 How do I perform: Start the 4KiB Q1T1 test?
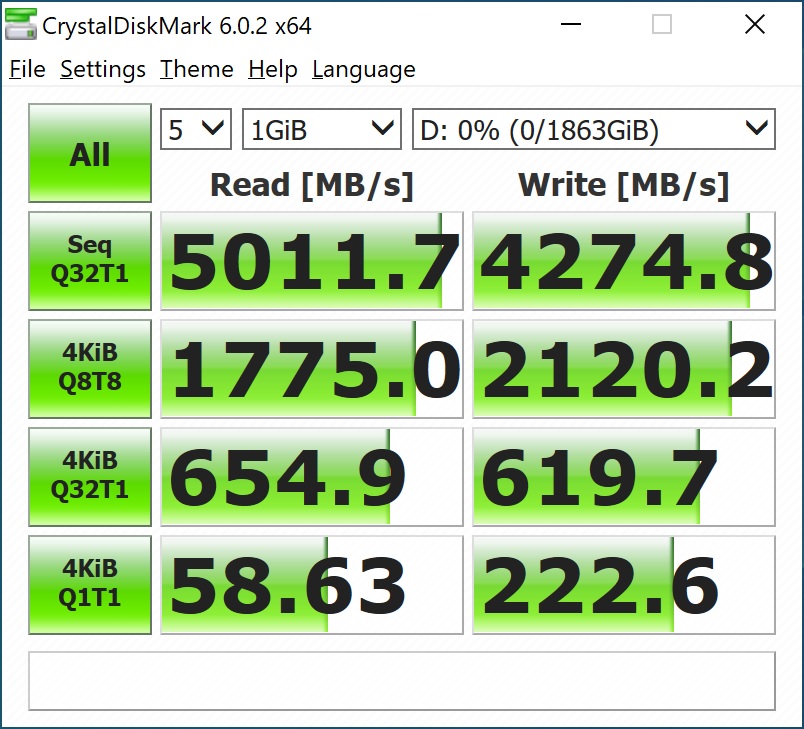[x=90, y=585]
